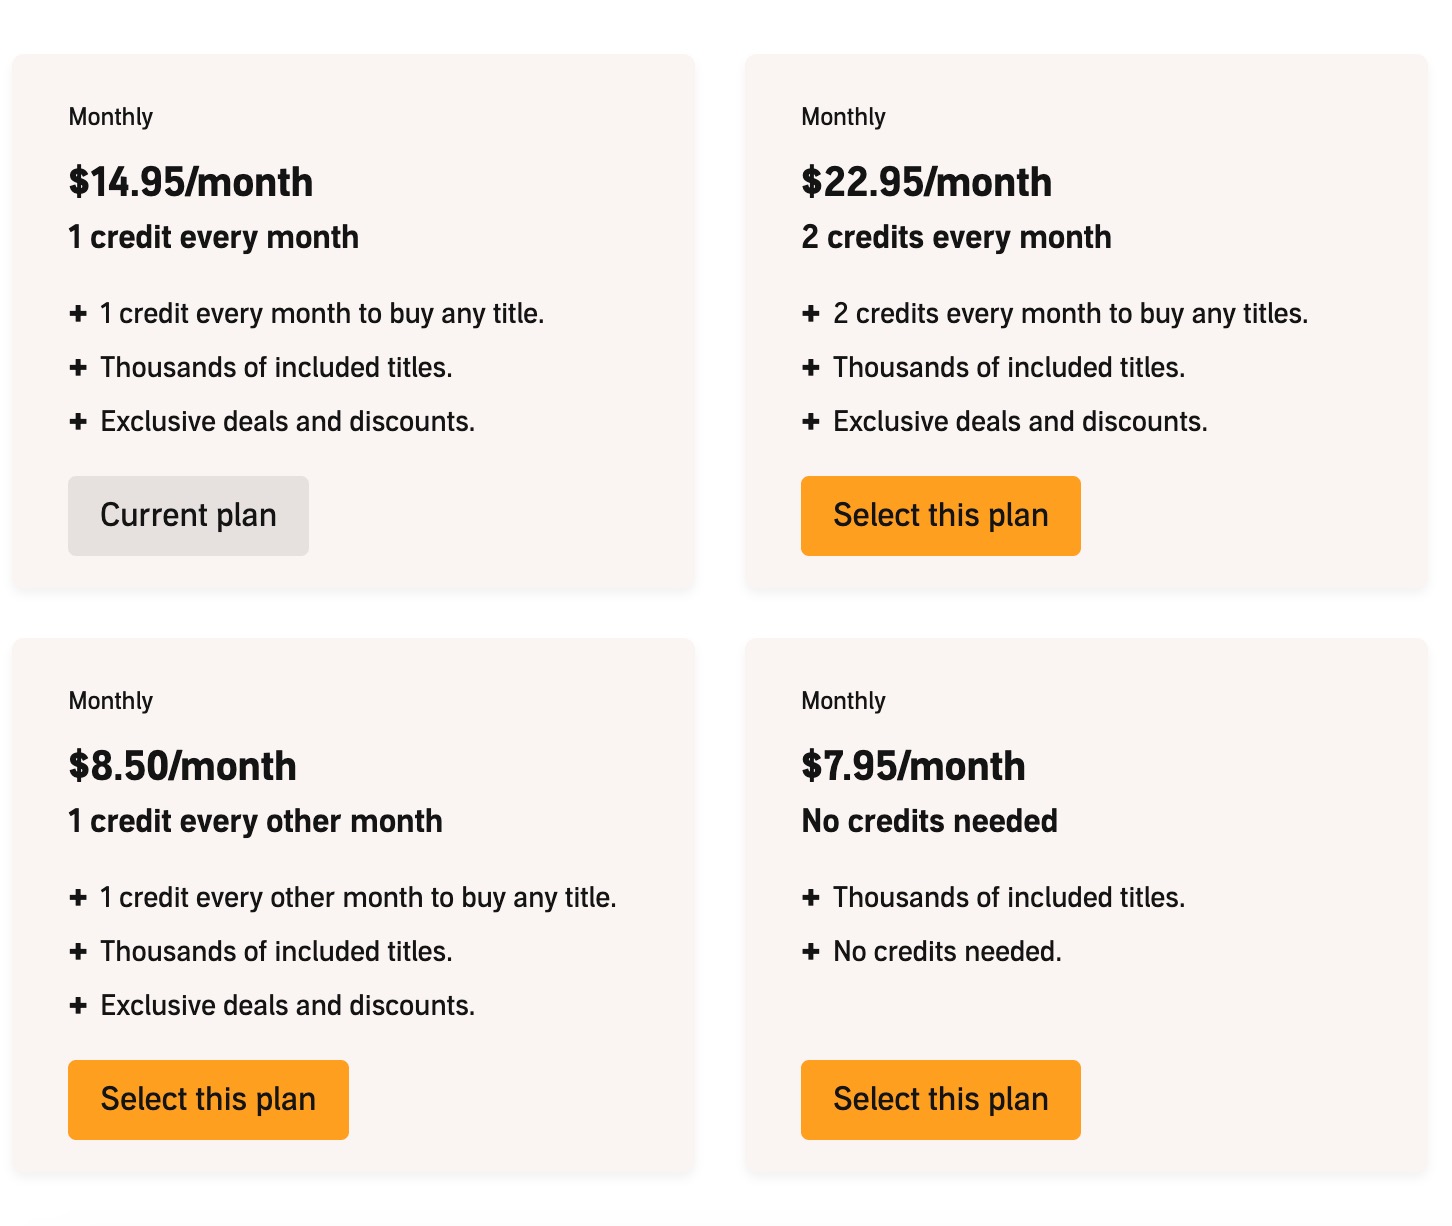This screenshot has height=1226, width=1452.
Task: Click plus icon beside "Thousands of included titles" in $14.95 plan
Action: click(x=78, y=368)
